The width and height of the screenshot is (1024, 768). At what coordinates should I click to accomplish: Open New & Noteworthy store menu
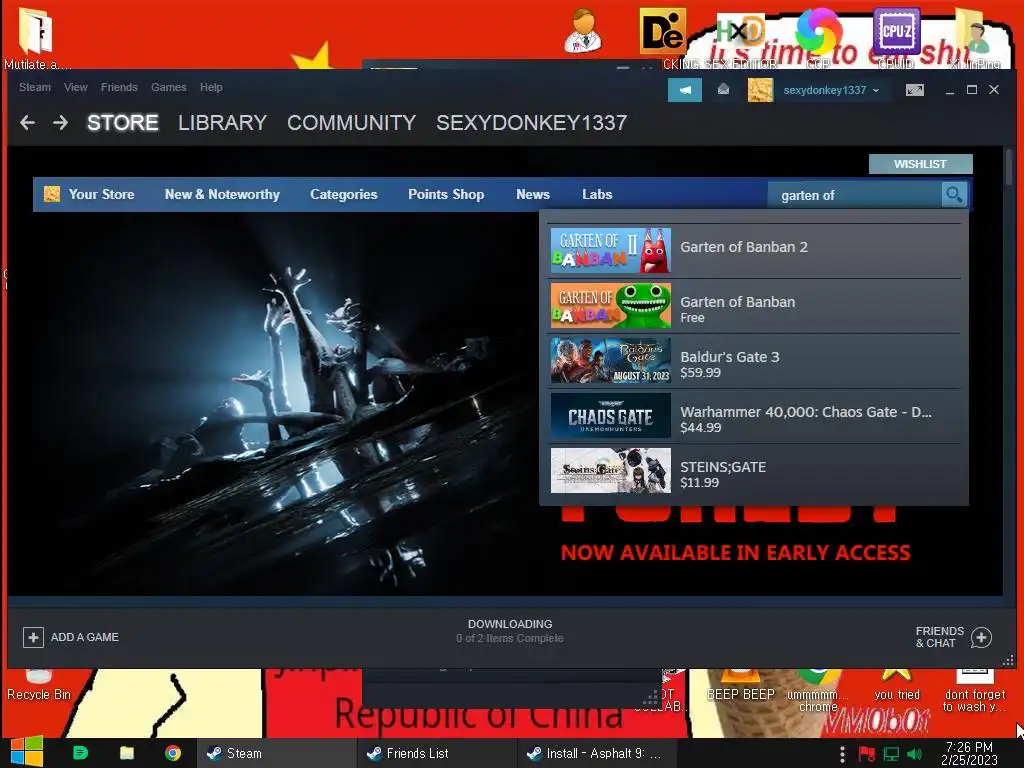pos(222,194)
